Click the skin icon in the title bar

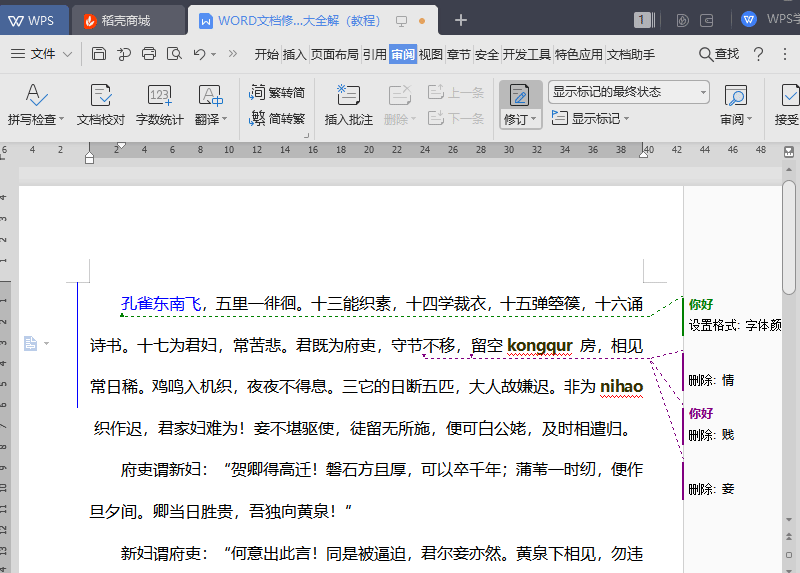pos(683,20)
